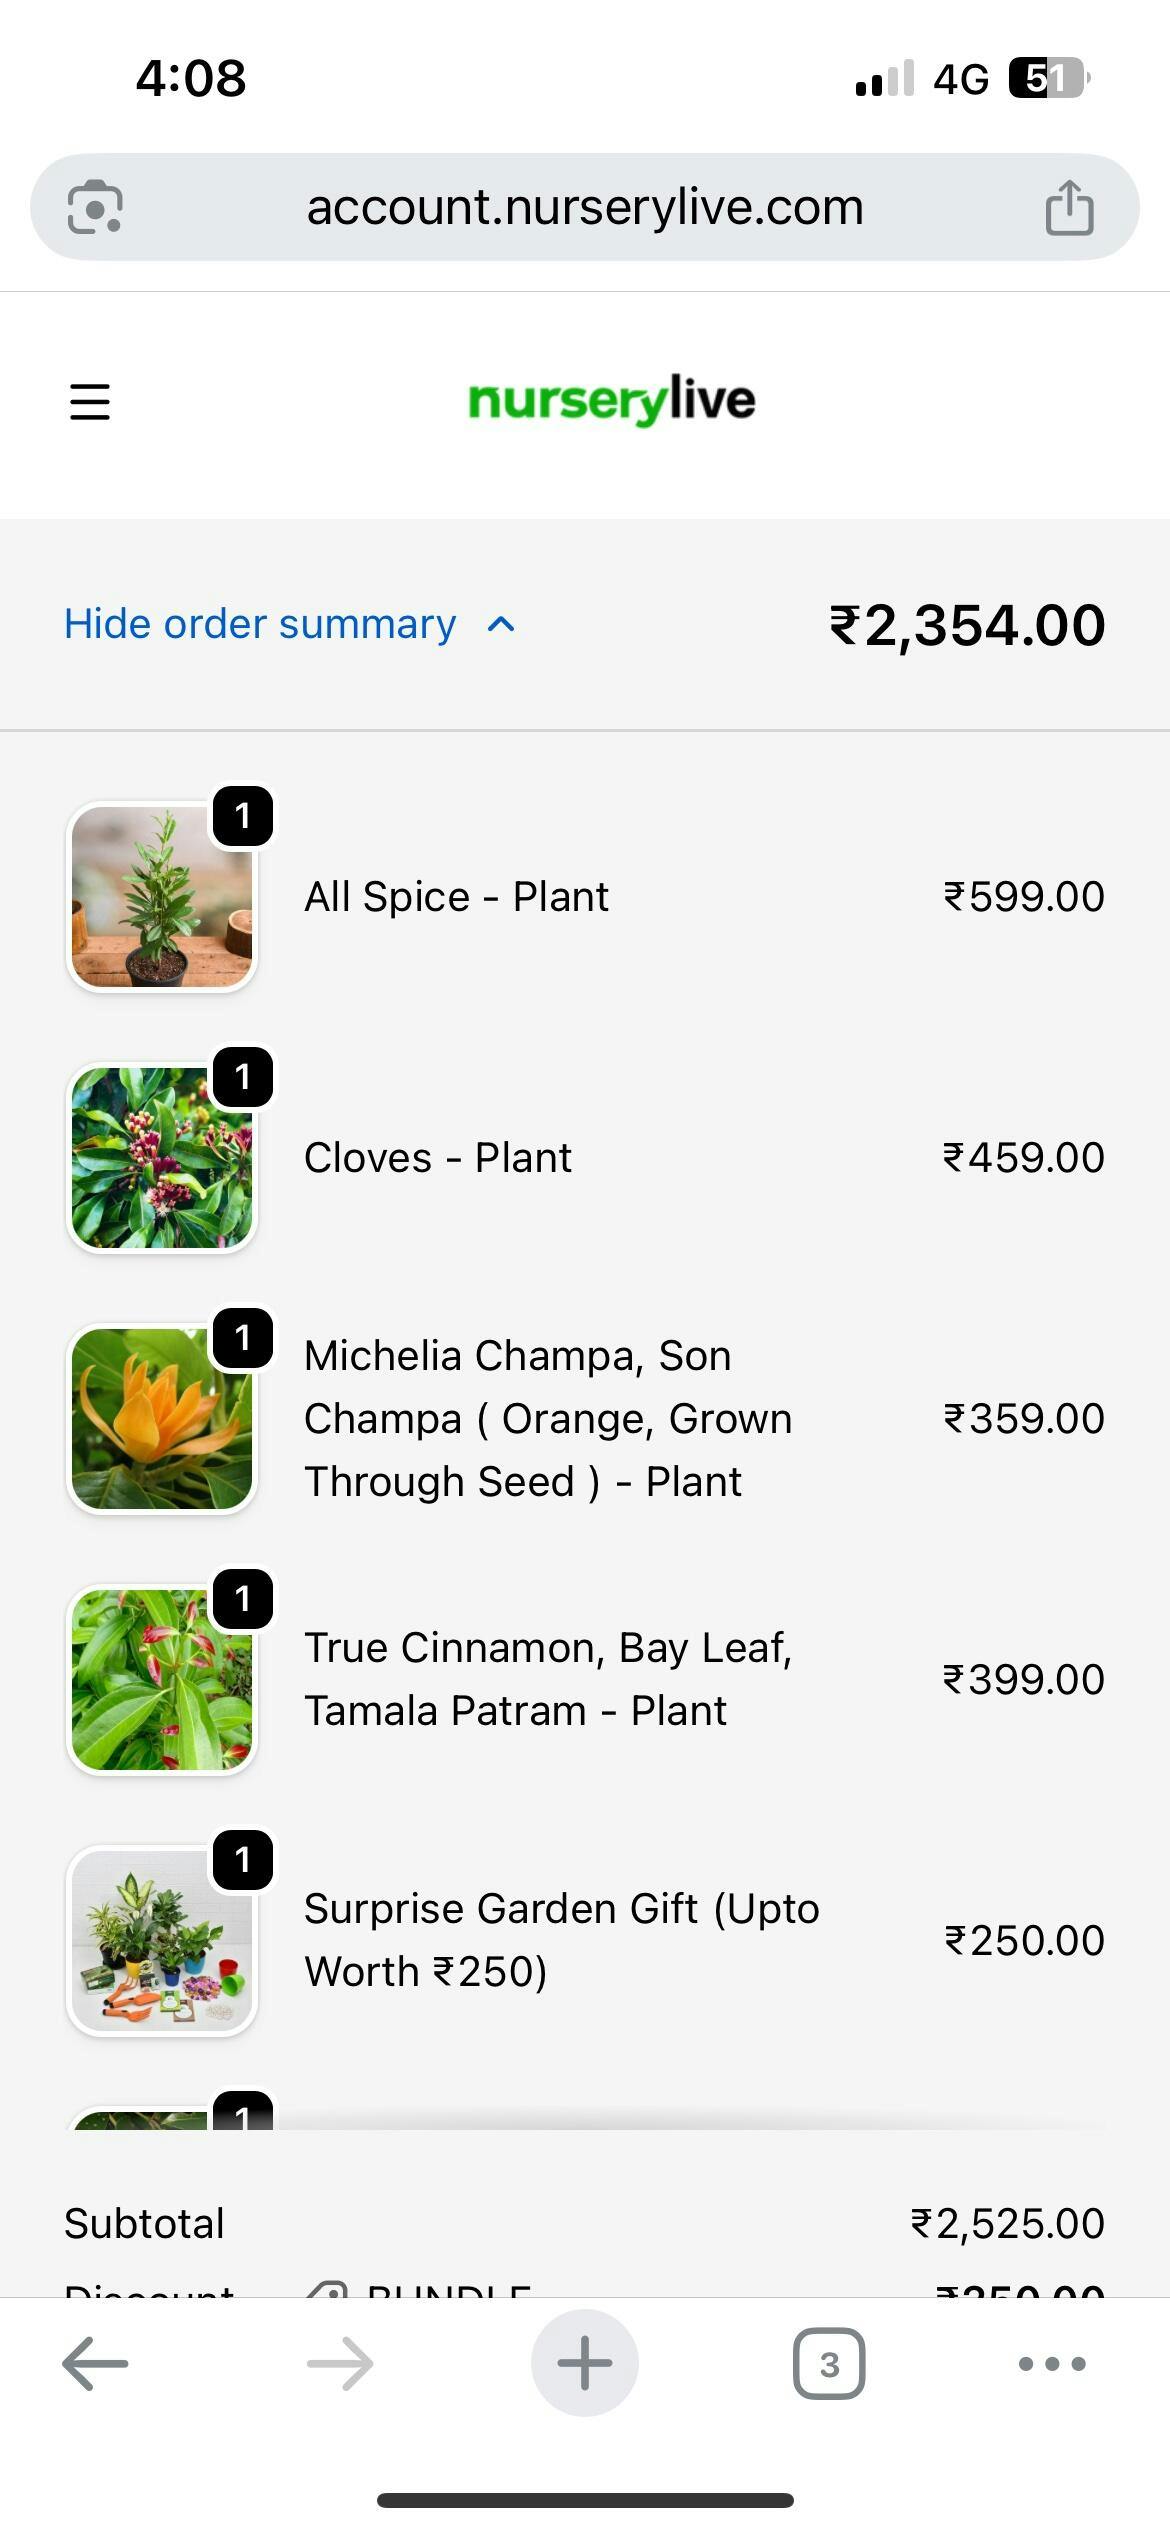Viewport: 1170px width, 2532px height.
Task: Tap the Surprise Garden Gift thumbnail
Action: 162,1941
